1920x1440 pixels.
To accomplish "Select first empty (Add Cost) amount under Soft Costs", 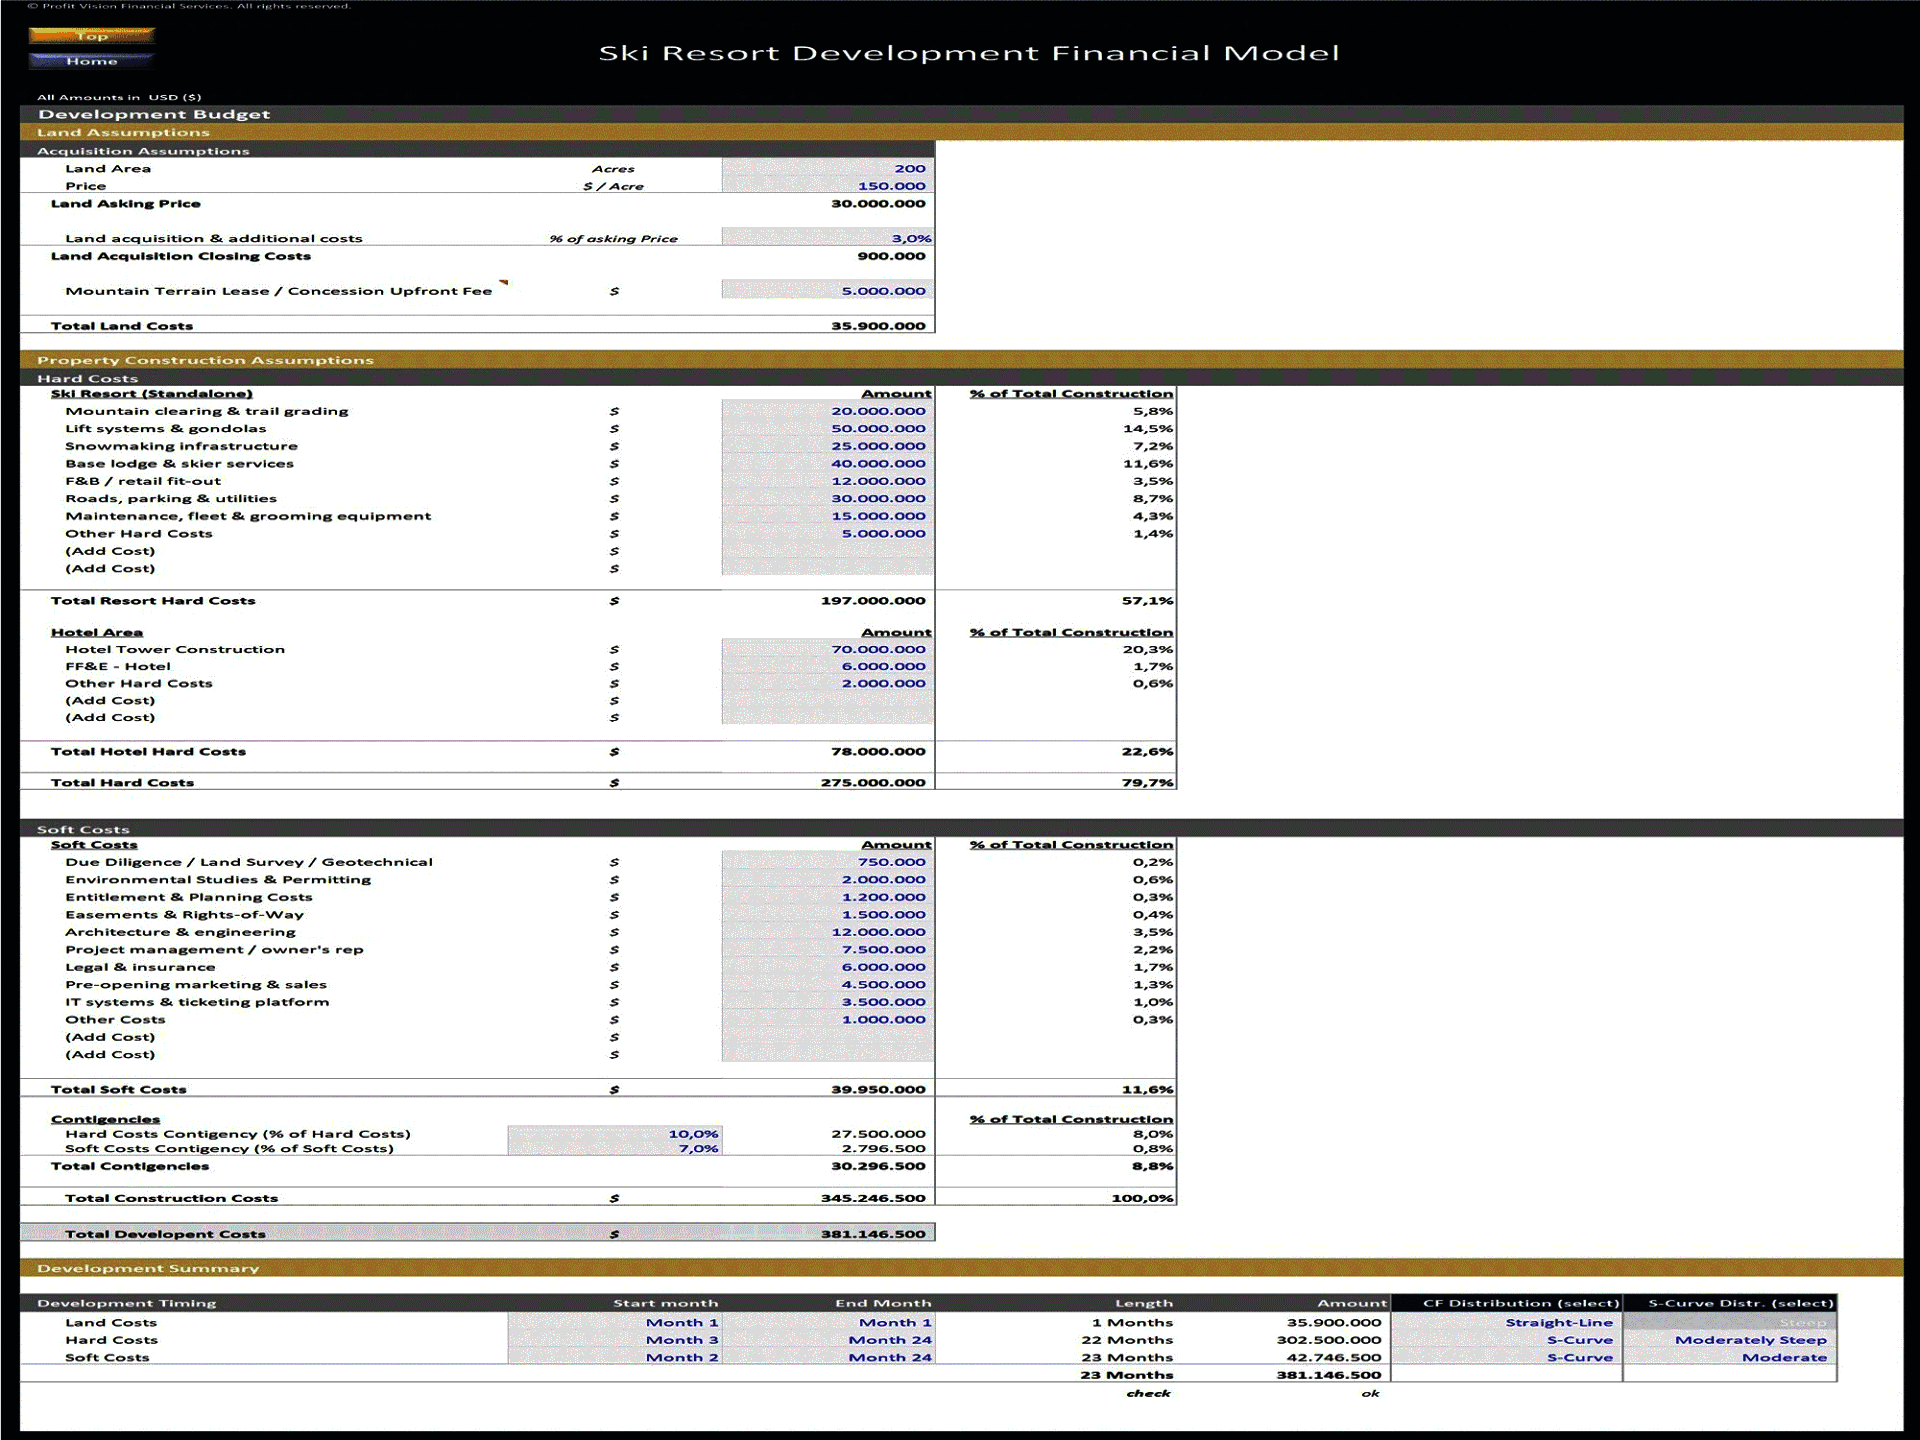I will click(x=828, y=1037).
